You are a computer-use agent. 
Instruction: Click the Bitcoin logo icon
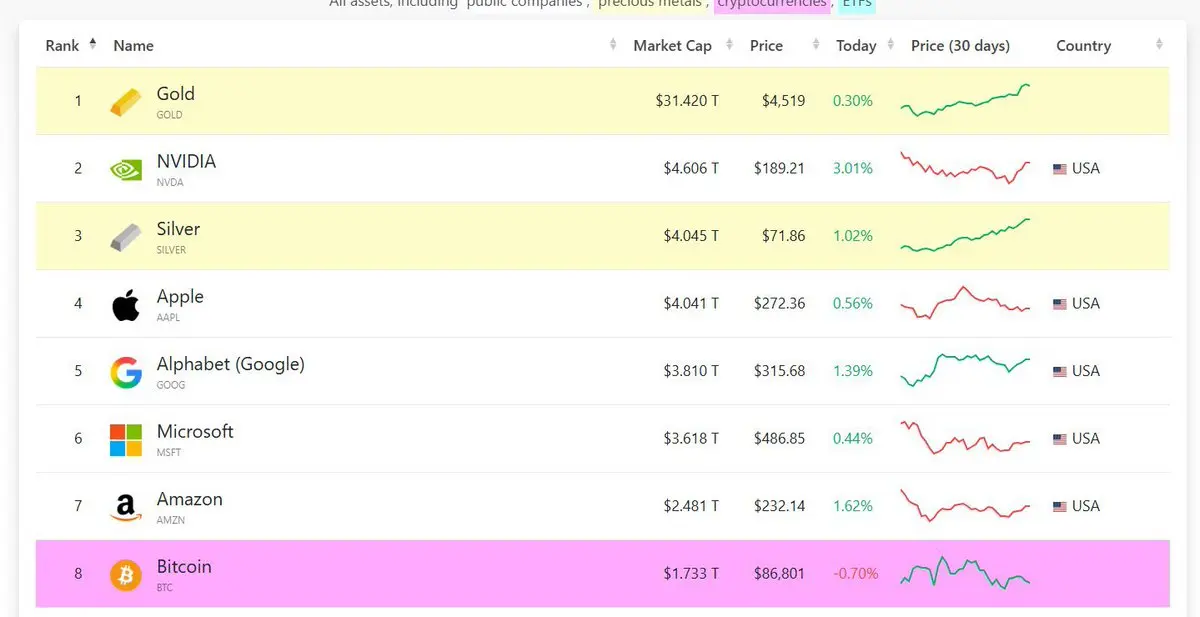point(126,574)
